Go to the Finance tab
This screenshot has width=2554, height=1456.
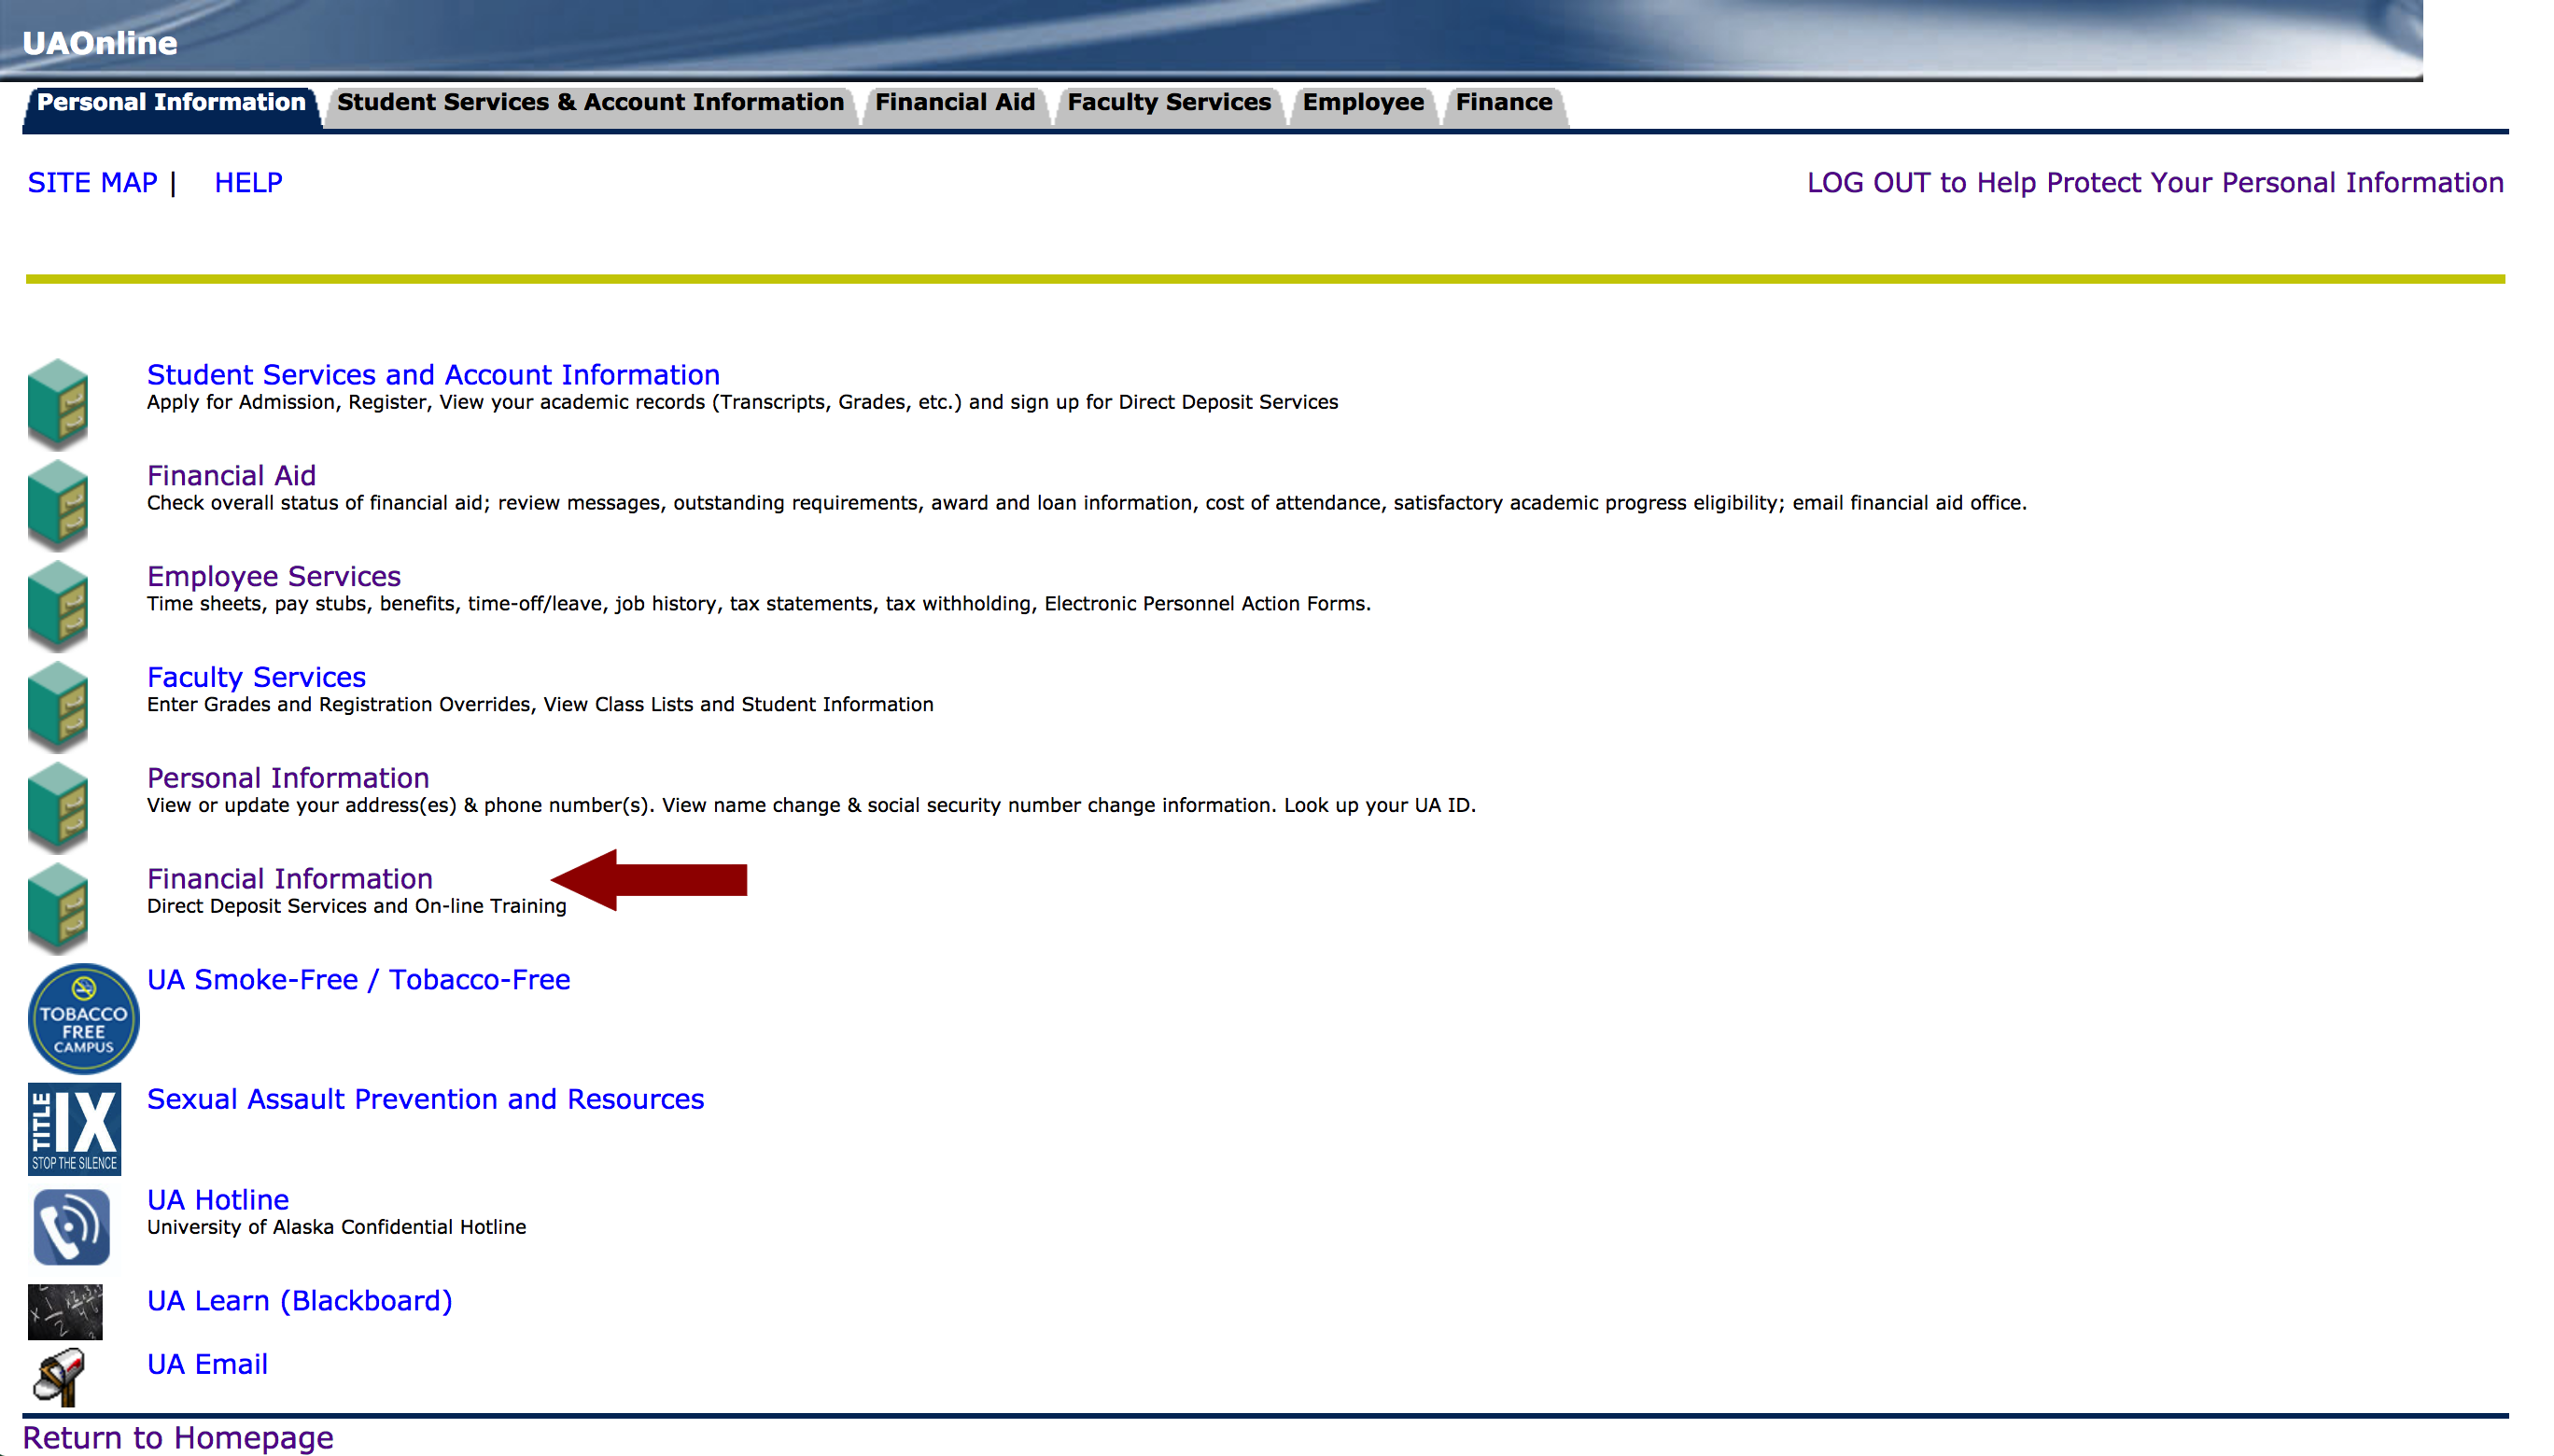click(1503, 103)
